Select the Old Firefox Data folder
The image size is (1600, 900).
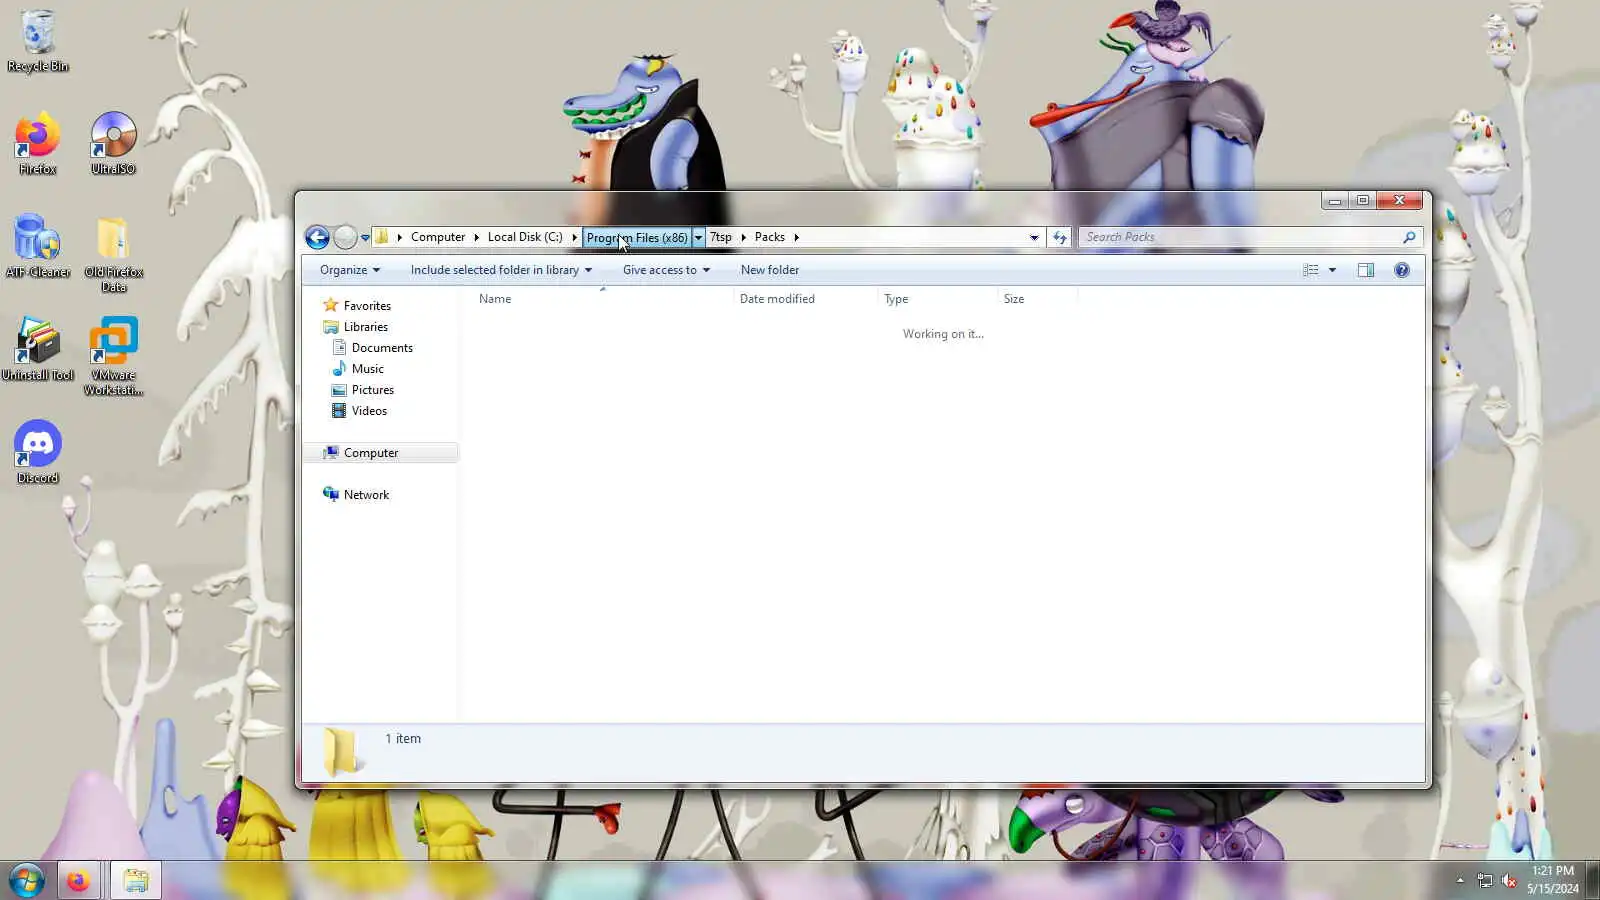tap(113, 254)
